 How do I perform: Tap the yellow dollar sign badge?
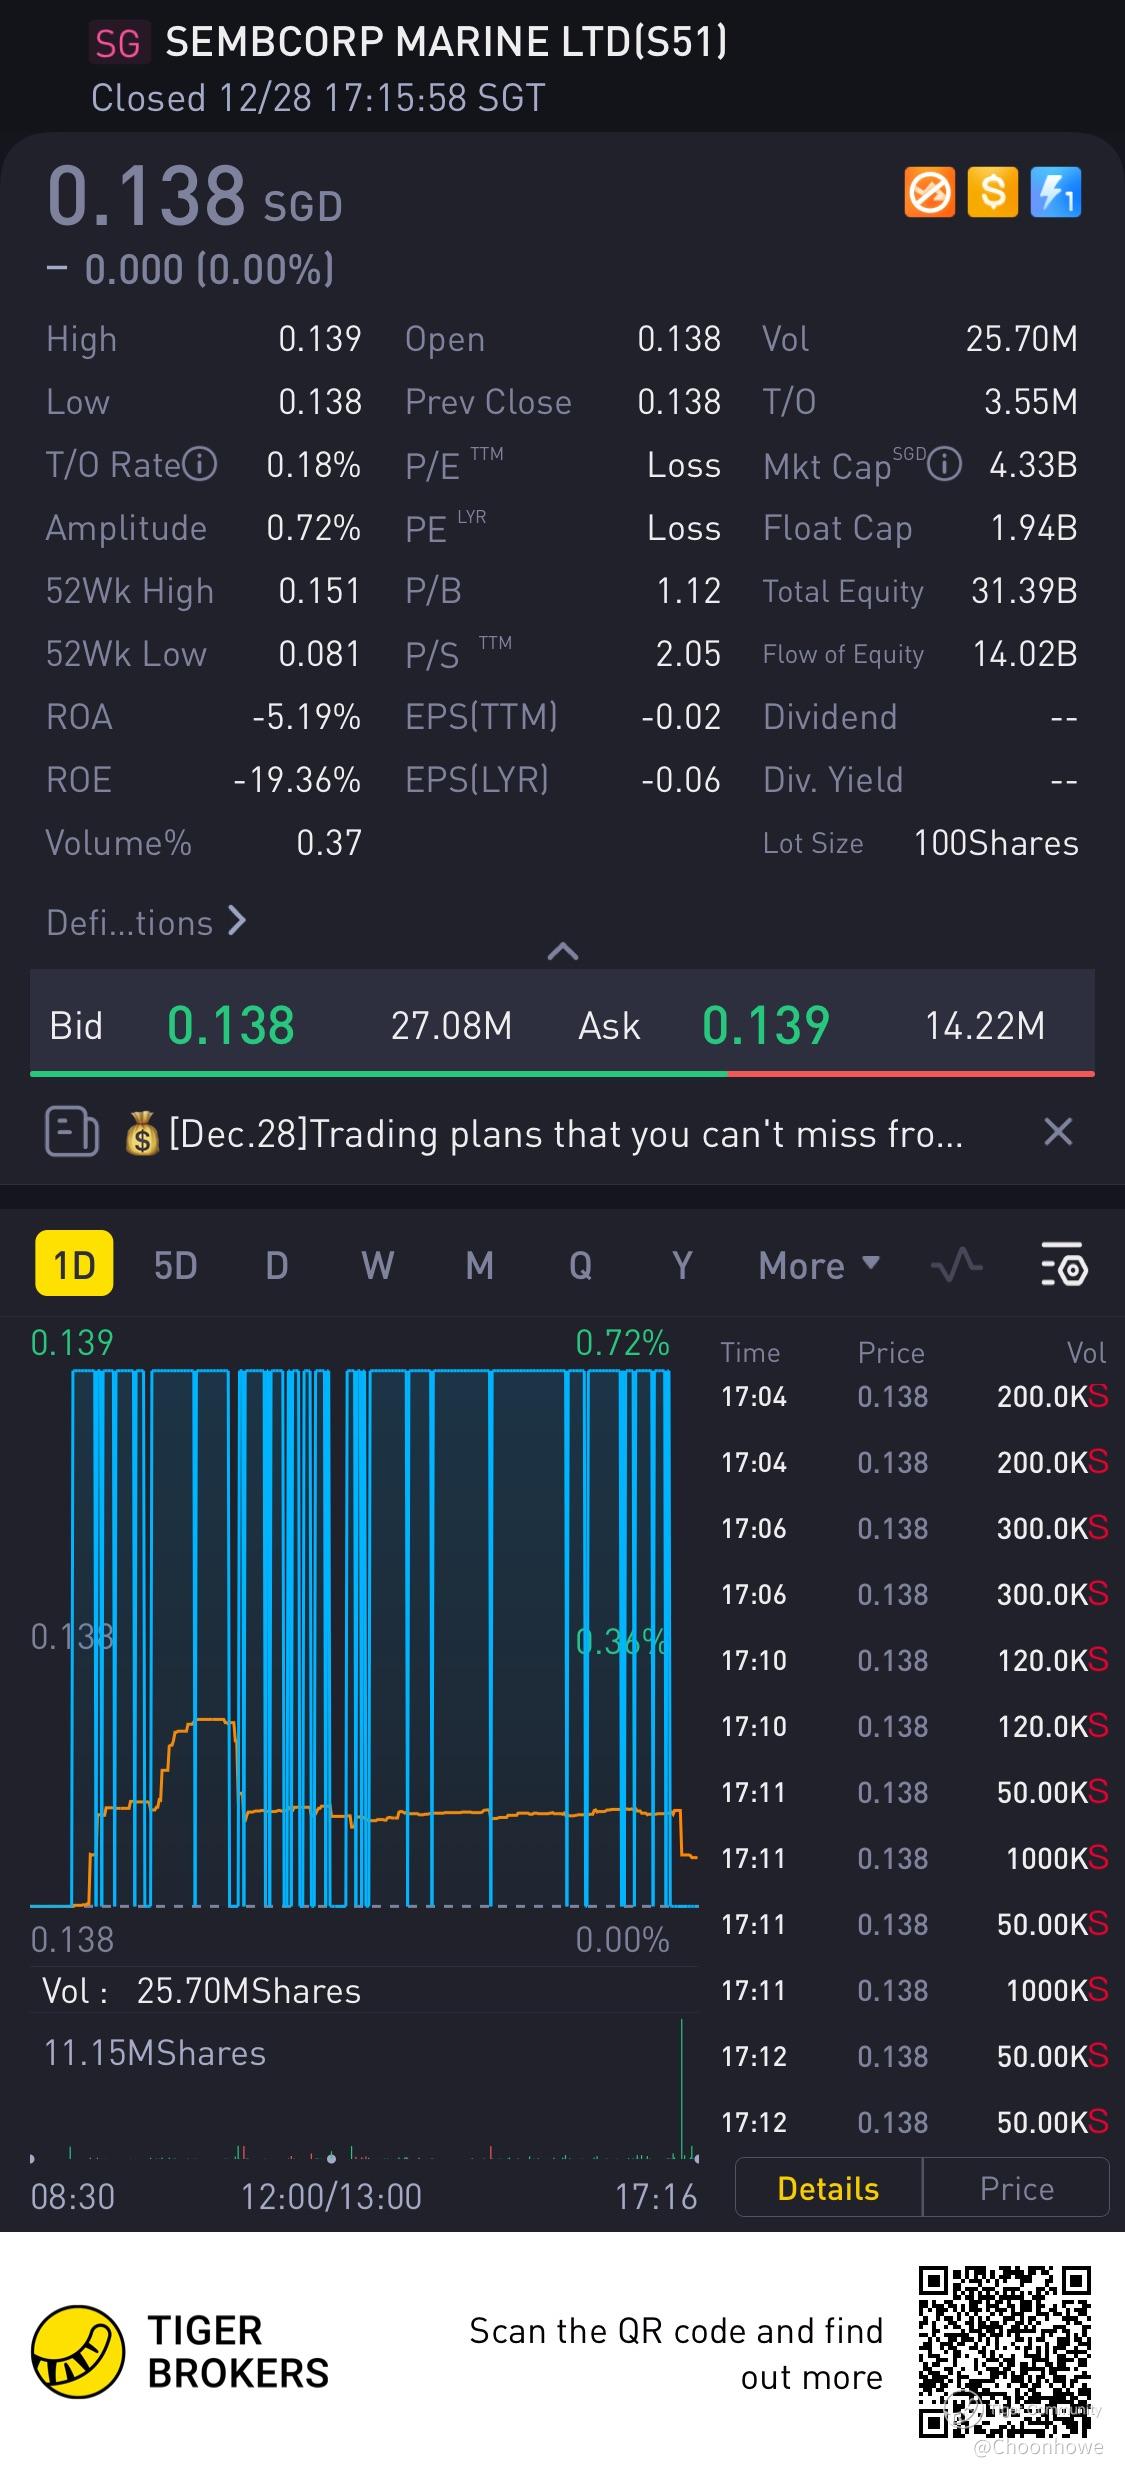click(x=992, y=192)
